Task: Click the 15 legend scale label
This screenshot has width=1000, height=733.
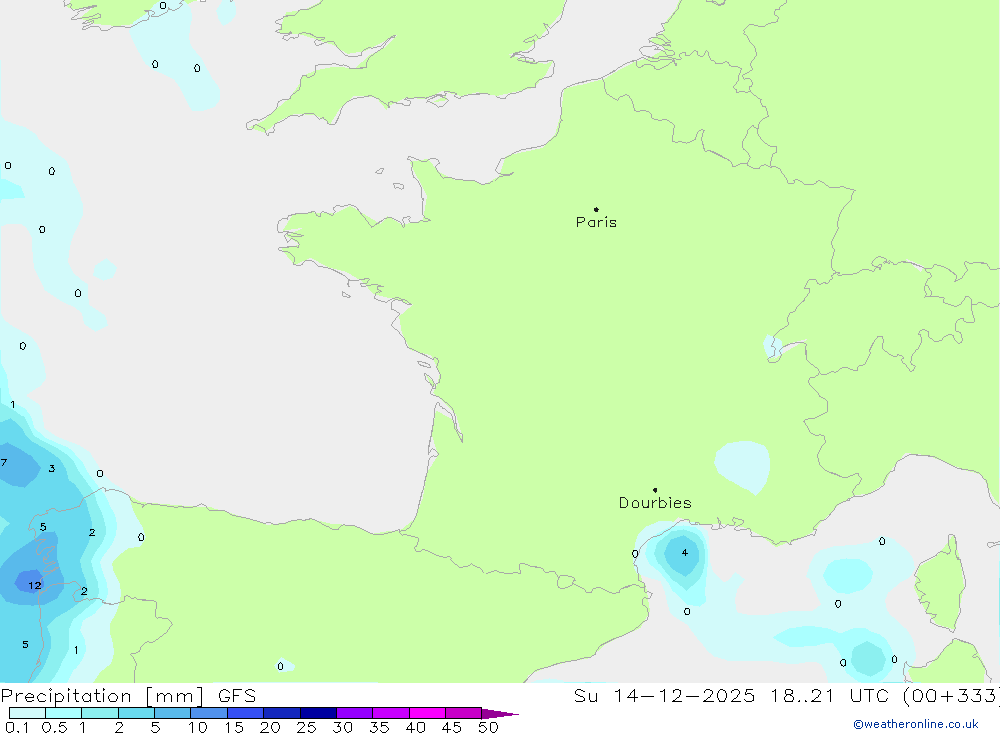Action: click(234, 727)
